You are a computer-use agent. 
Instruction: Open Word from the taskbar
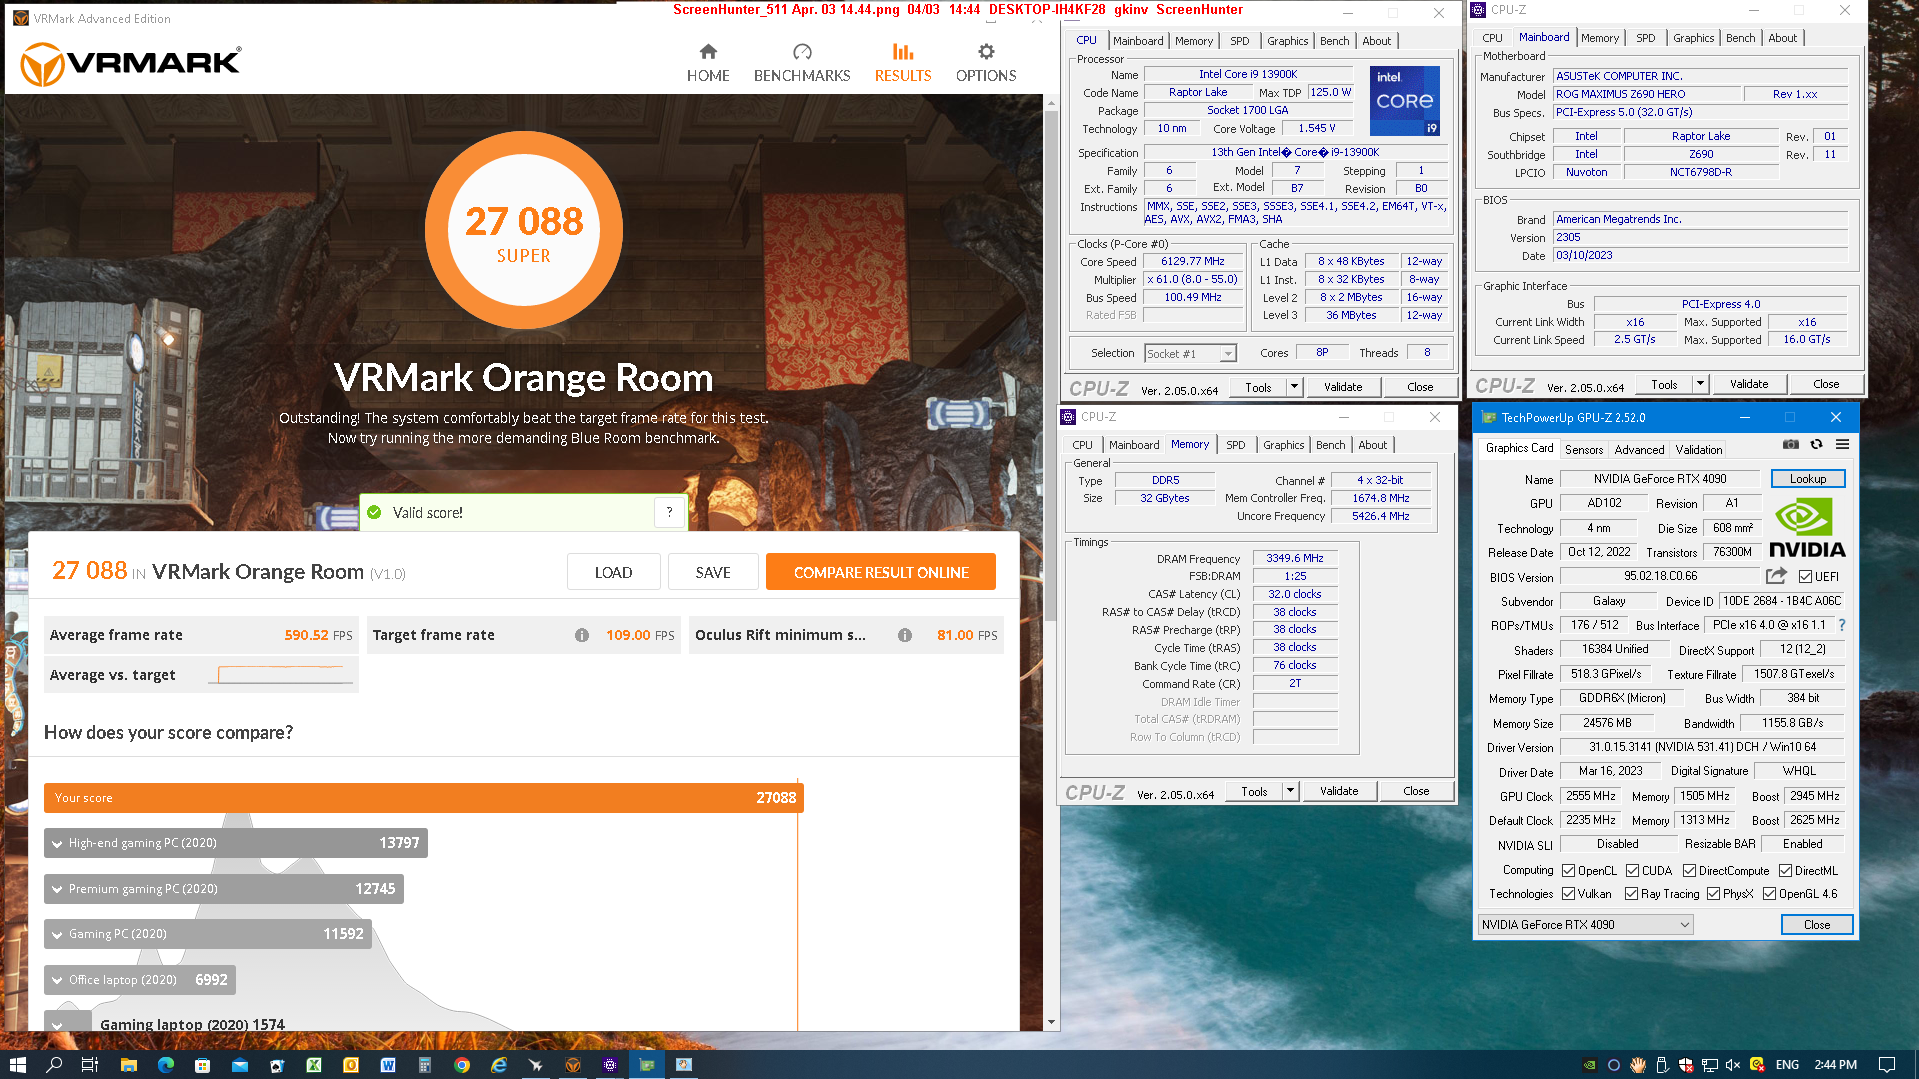point(388,1064)
